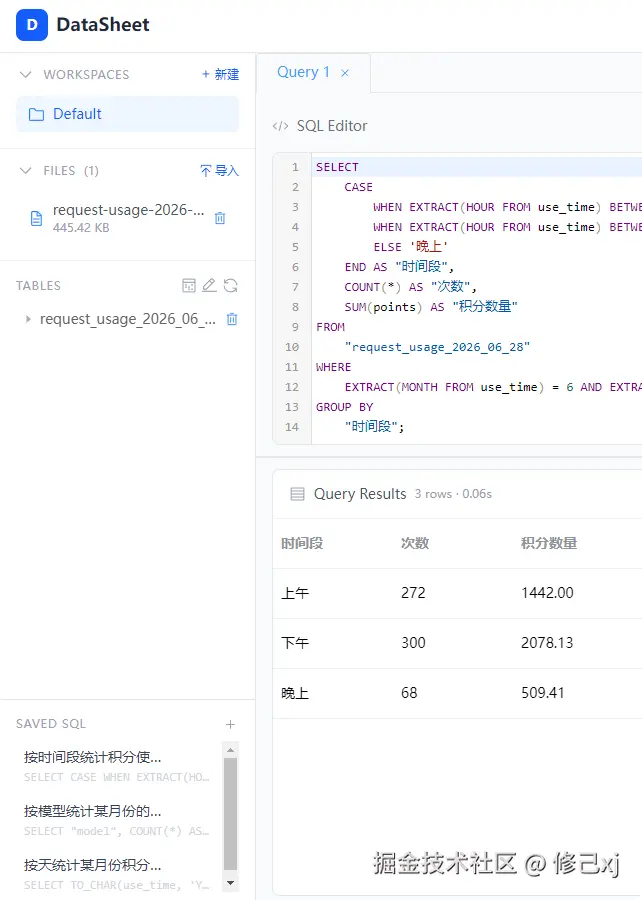Viewport: 642px width, 900px height.
Task: Click the saved SQL scrollbar down arrow
Action: 230,883
